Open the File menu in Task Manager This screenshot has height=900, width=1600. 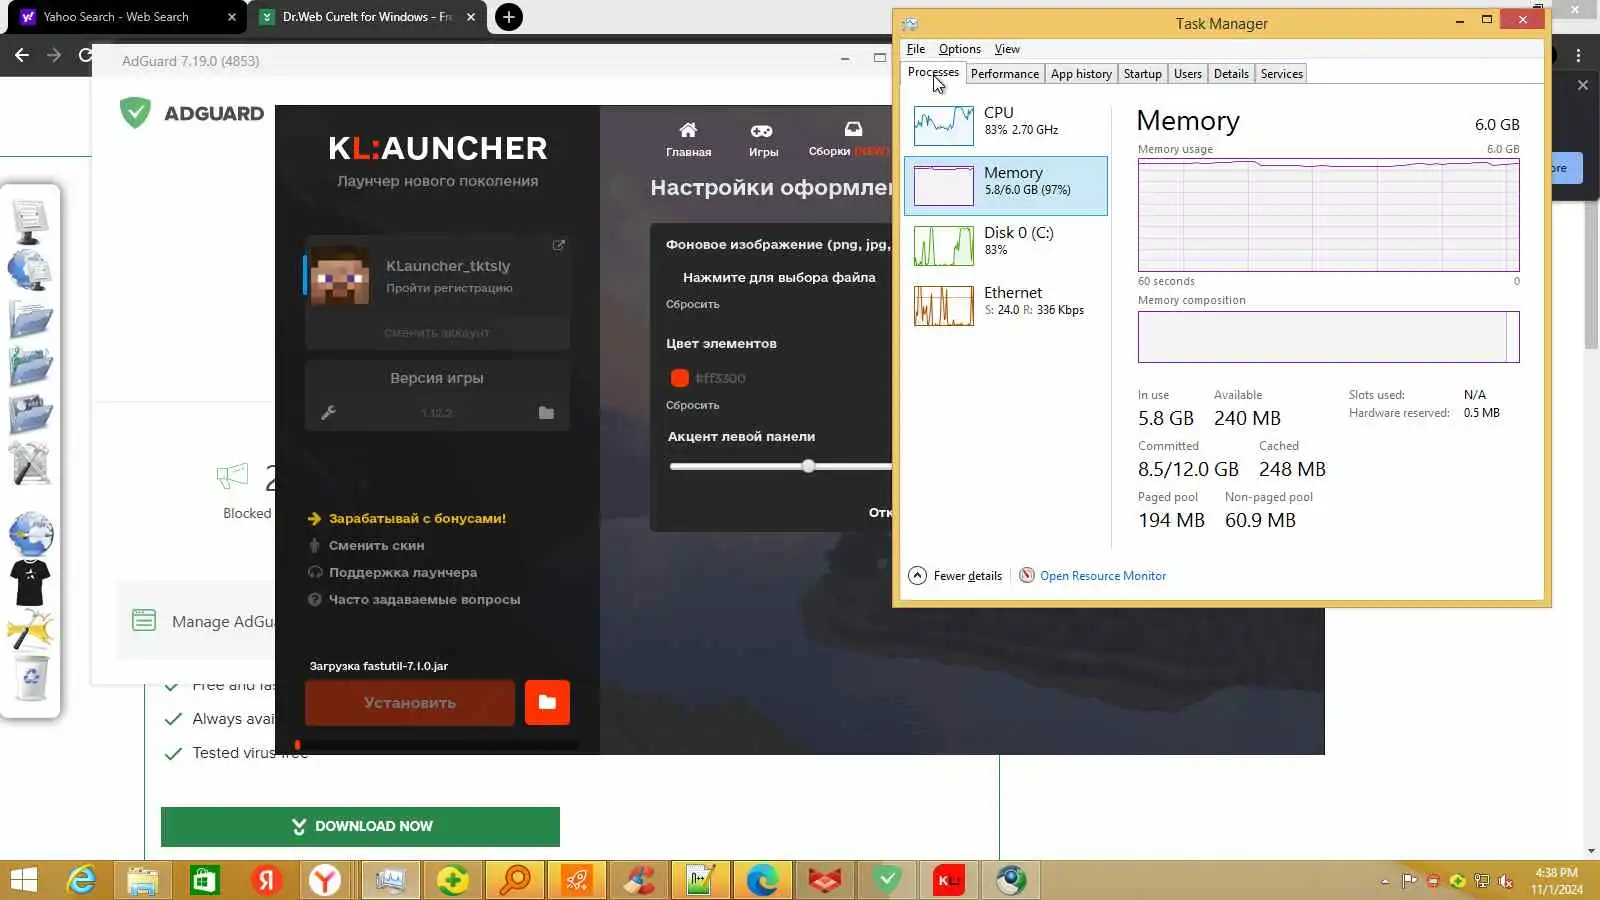(x=916, y=49)
